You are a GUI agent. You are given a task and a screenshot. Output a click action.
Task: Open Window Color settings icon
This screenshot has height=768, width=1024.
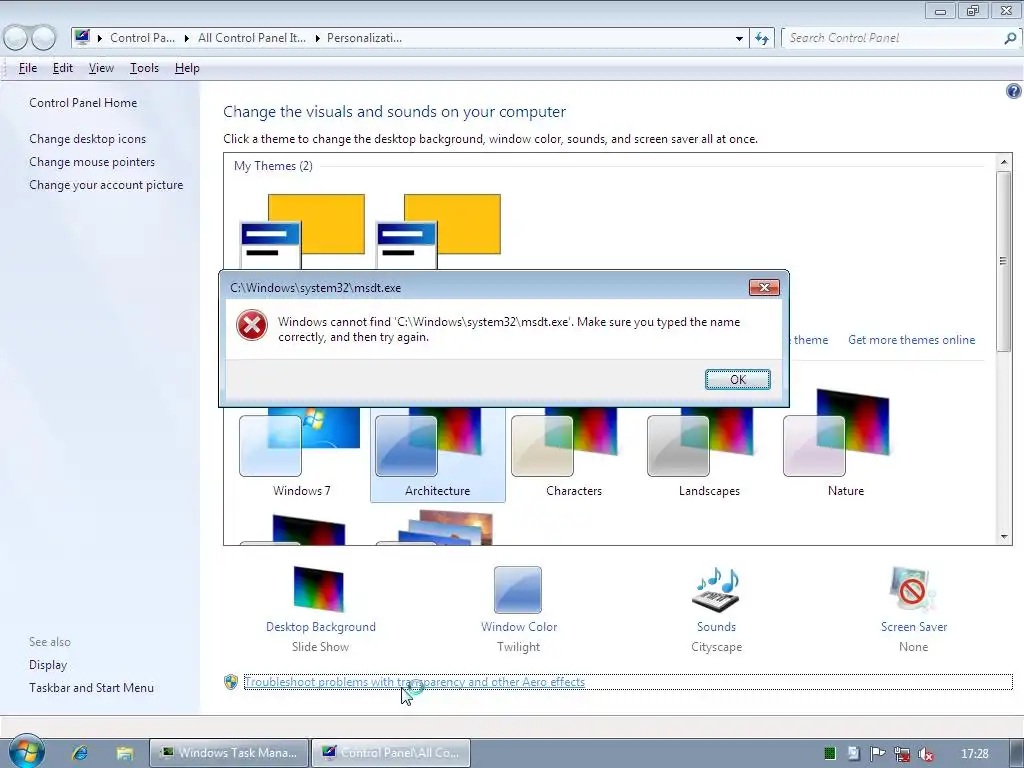[x=518, y=589]
